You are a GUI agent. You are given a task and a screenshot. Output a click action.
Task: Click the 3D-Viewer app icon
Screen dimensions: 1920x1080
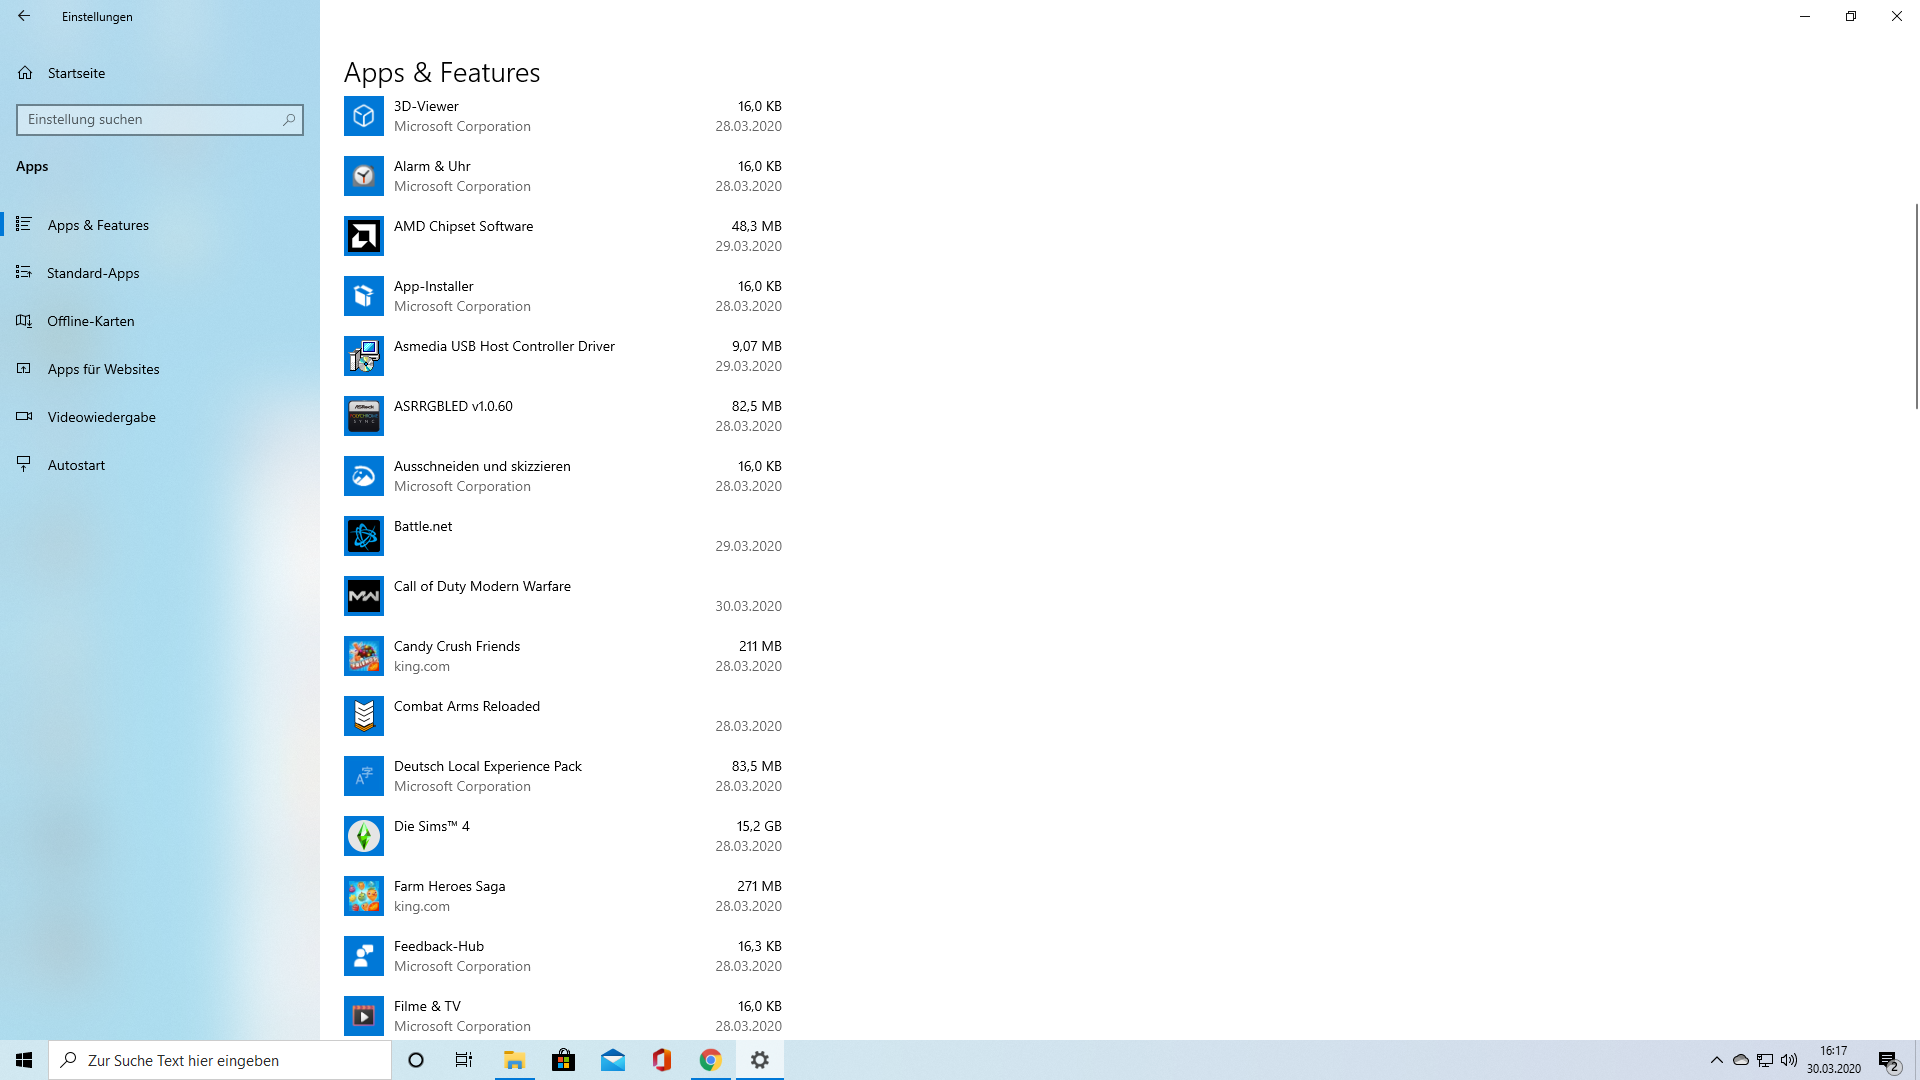(x=363, y=116)
